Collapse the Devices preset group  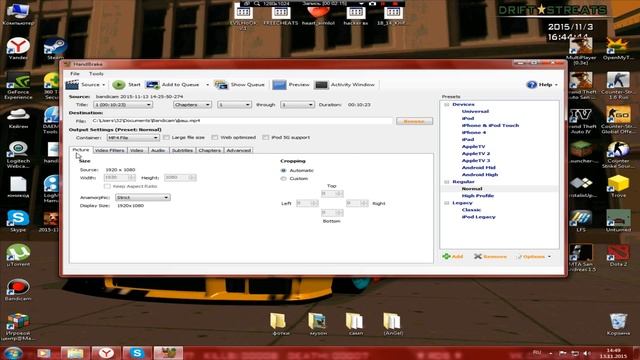click(x=447, y=104)
